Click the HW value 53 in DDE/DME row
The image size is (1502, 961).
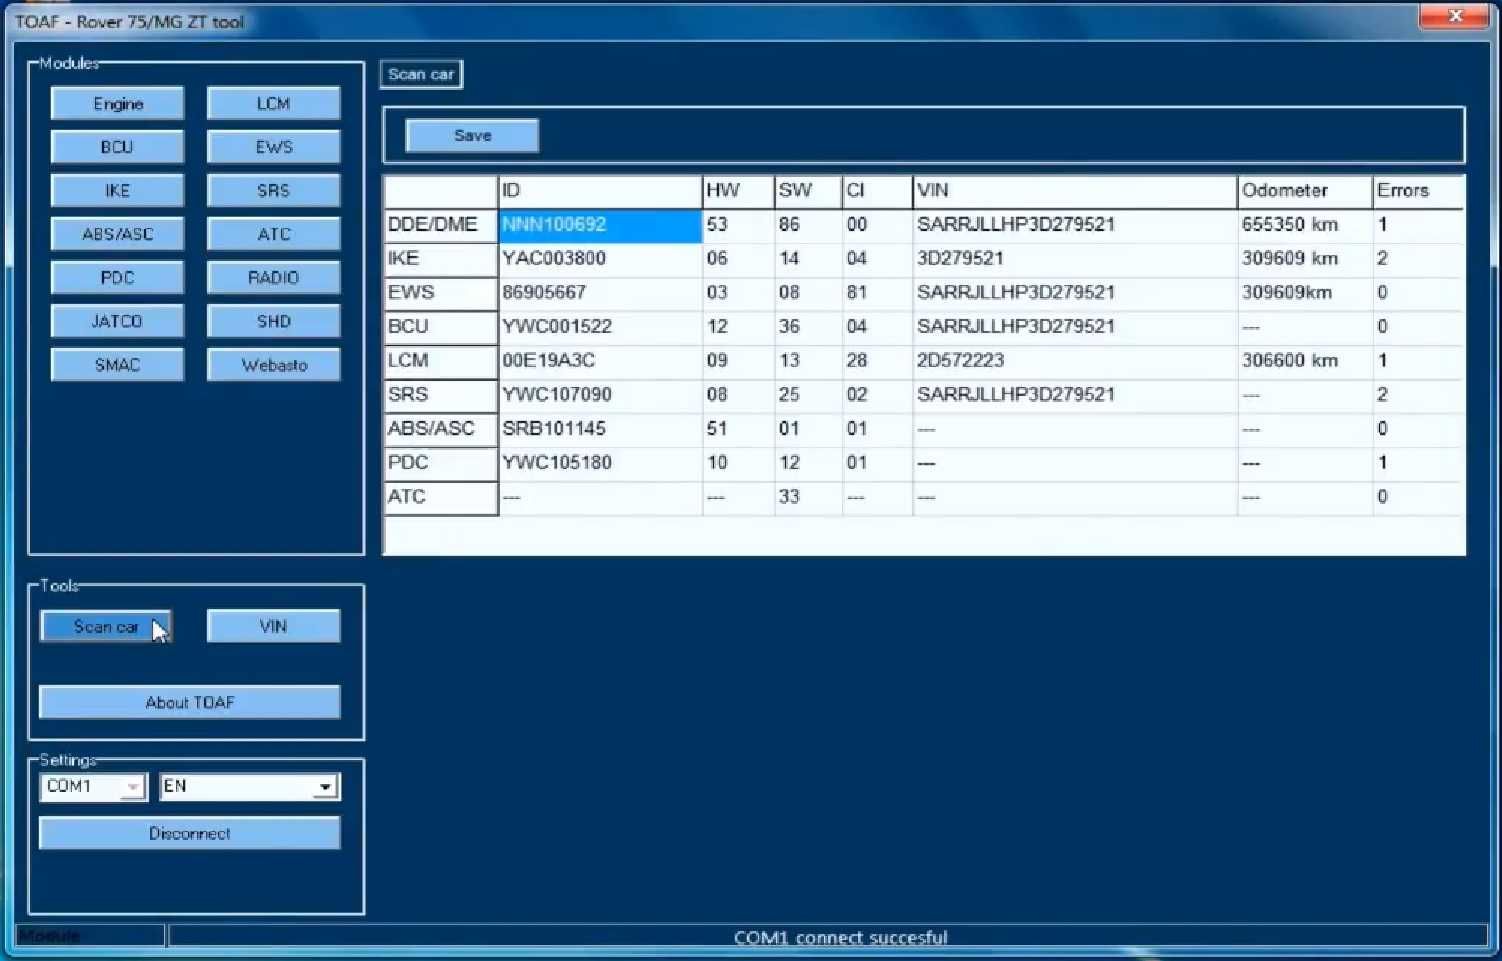point(738,225)
